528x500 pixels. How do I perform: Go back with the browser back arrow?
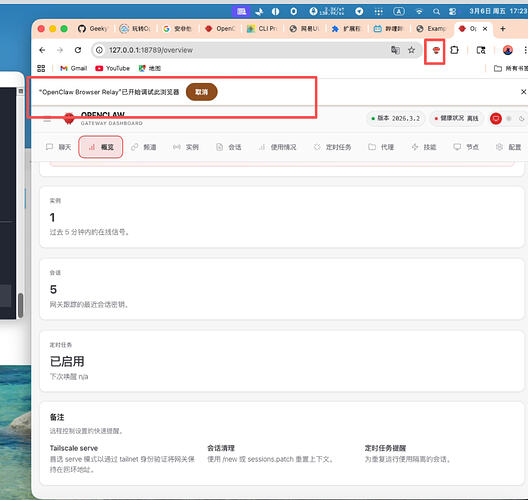[x=42, y=50]
